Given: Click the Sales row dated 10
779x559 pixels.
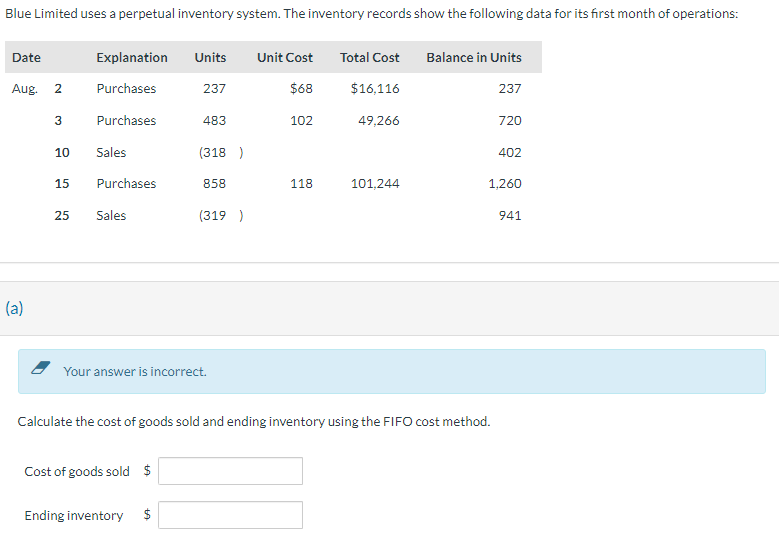Looking at the screenshot, I should pyautogui.click(x=273, y=152).
